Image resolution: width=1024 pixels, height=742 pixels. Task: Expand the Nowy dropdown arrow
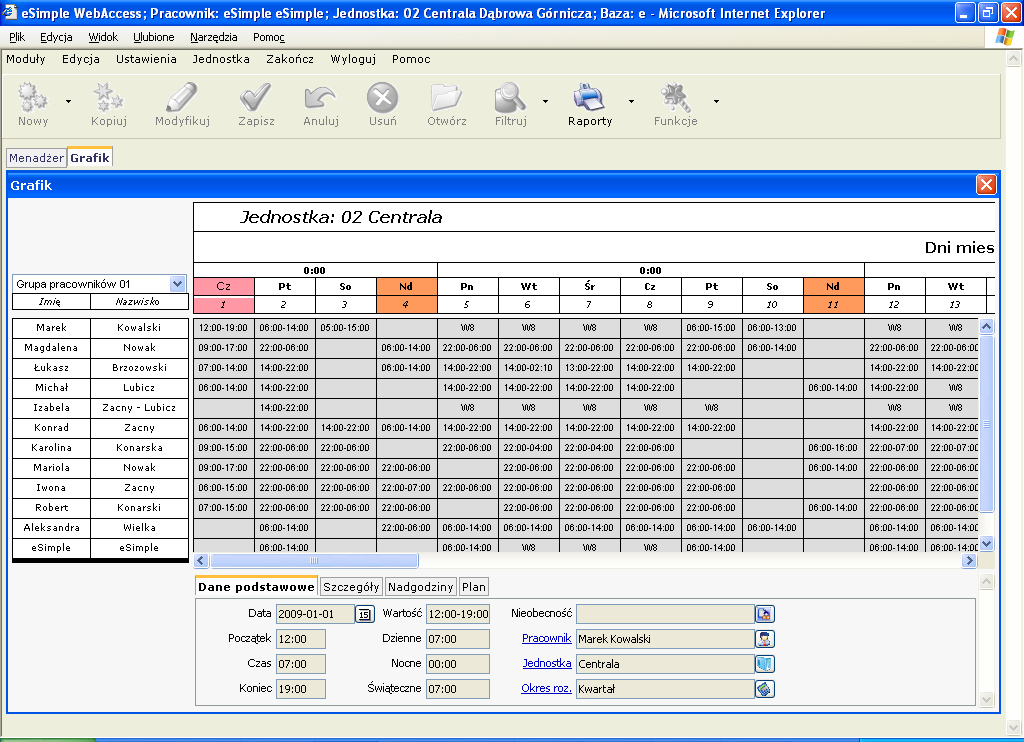69,101
